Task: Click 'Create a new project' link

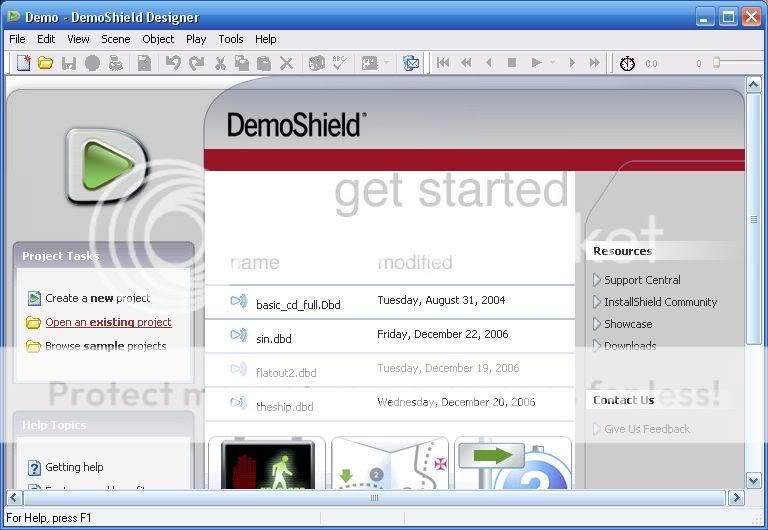Action: click(97, 298)
